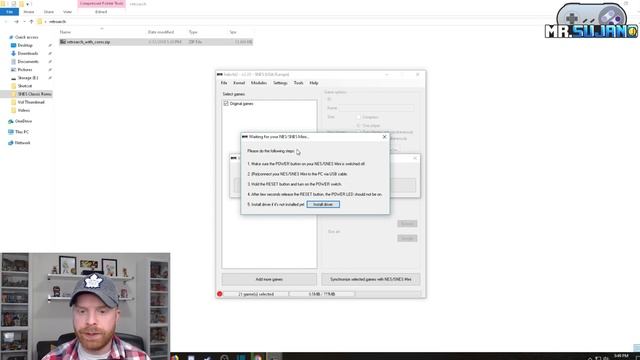
Task: Unpin Desktop using its pin icon
Action: click(50, 45)
